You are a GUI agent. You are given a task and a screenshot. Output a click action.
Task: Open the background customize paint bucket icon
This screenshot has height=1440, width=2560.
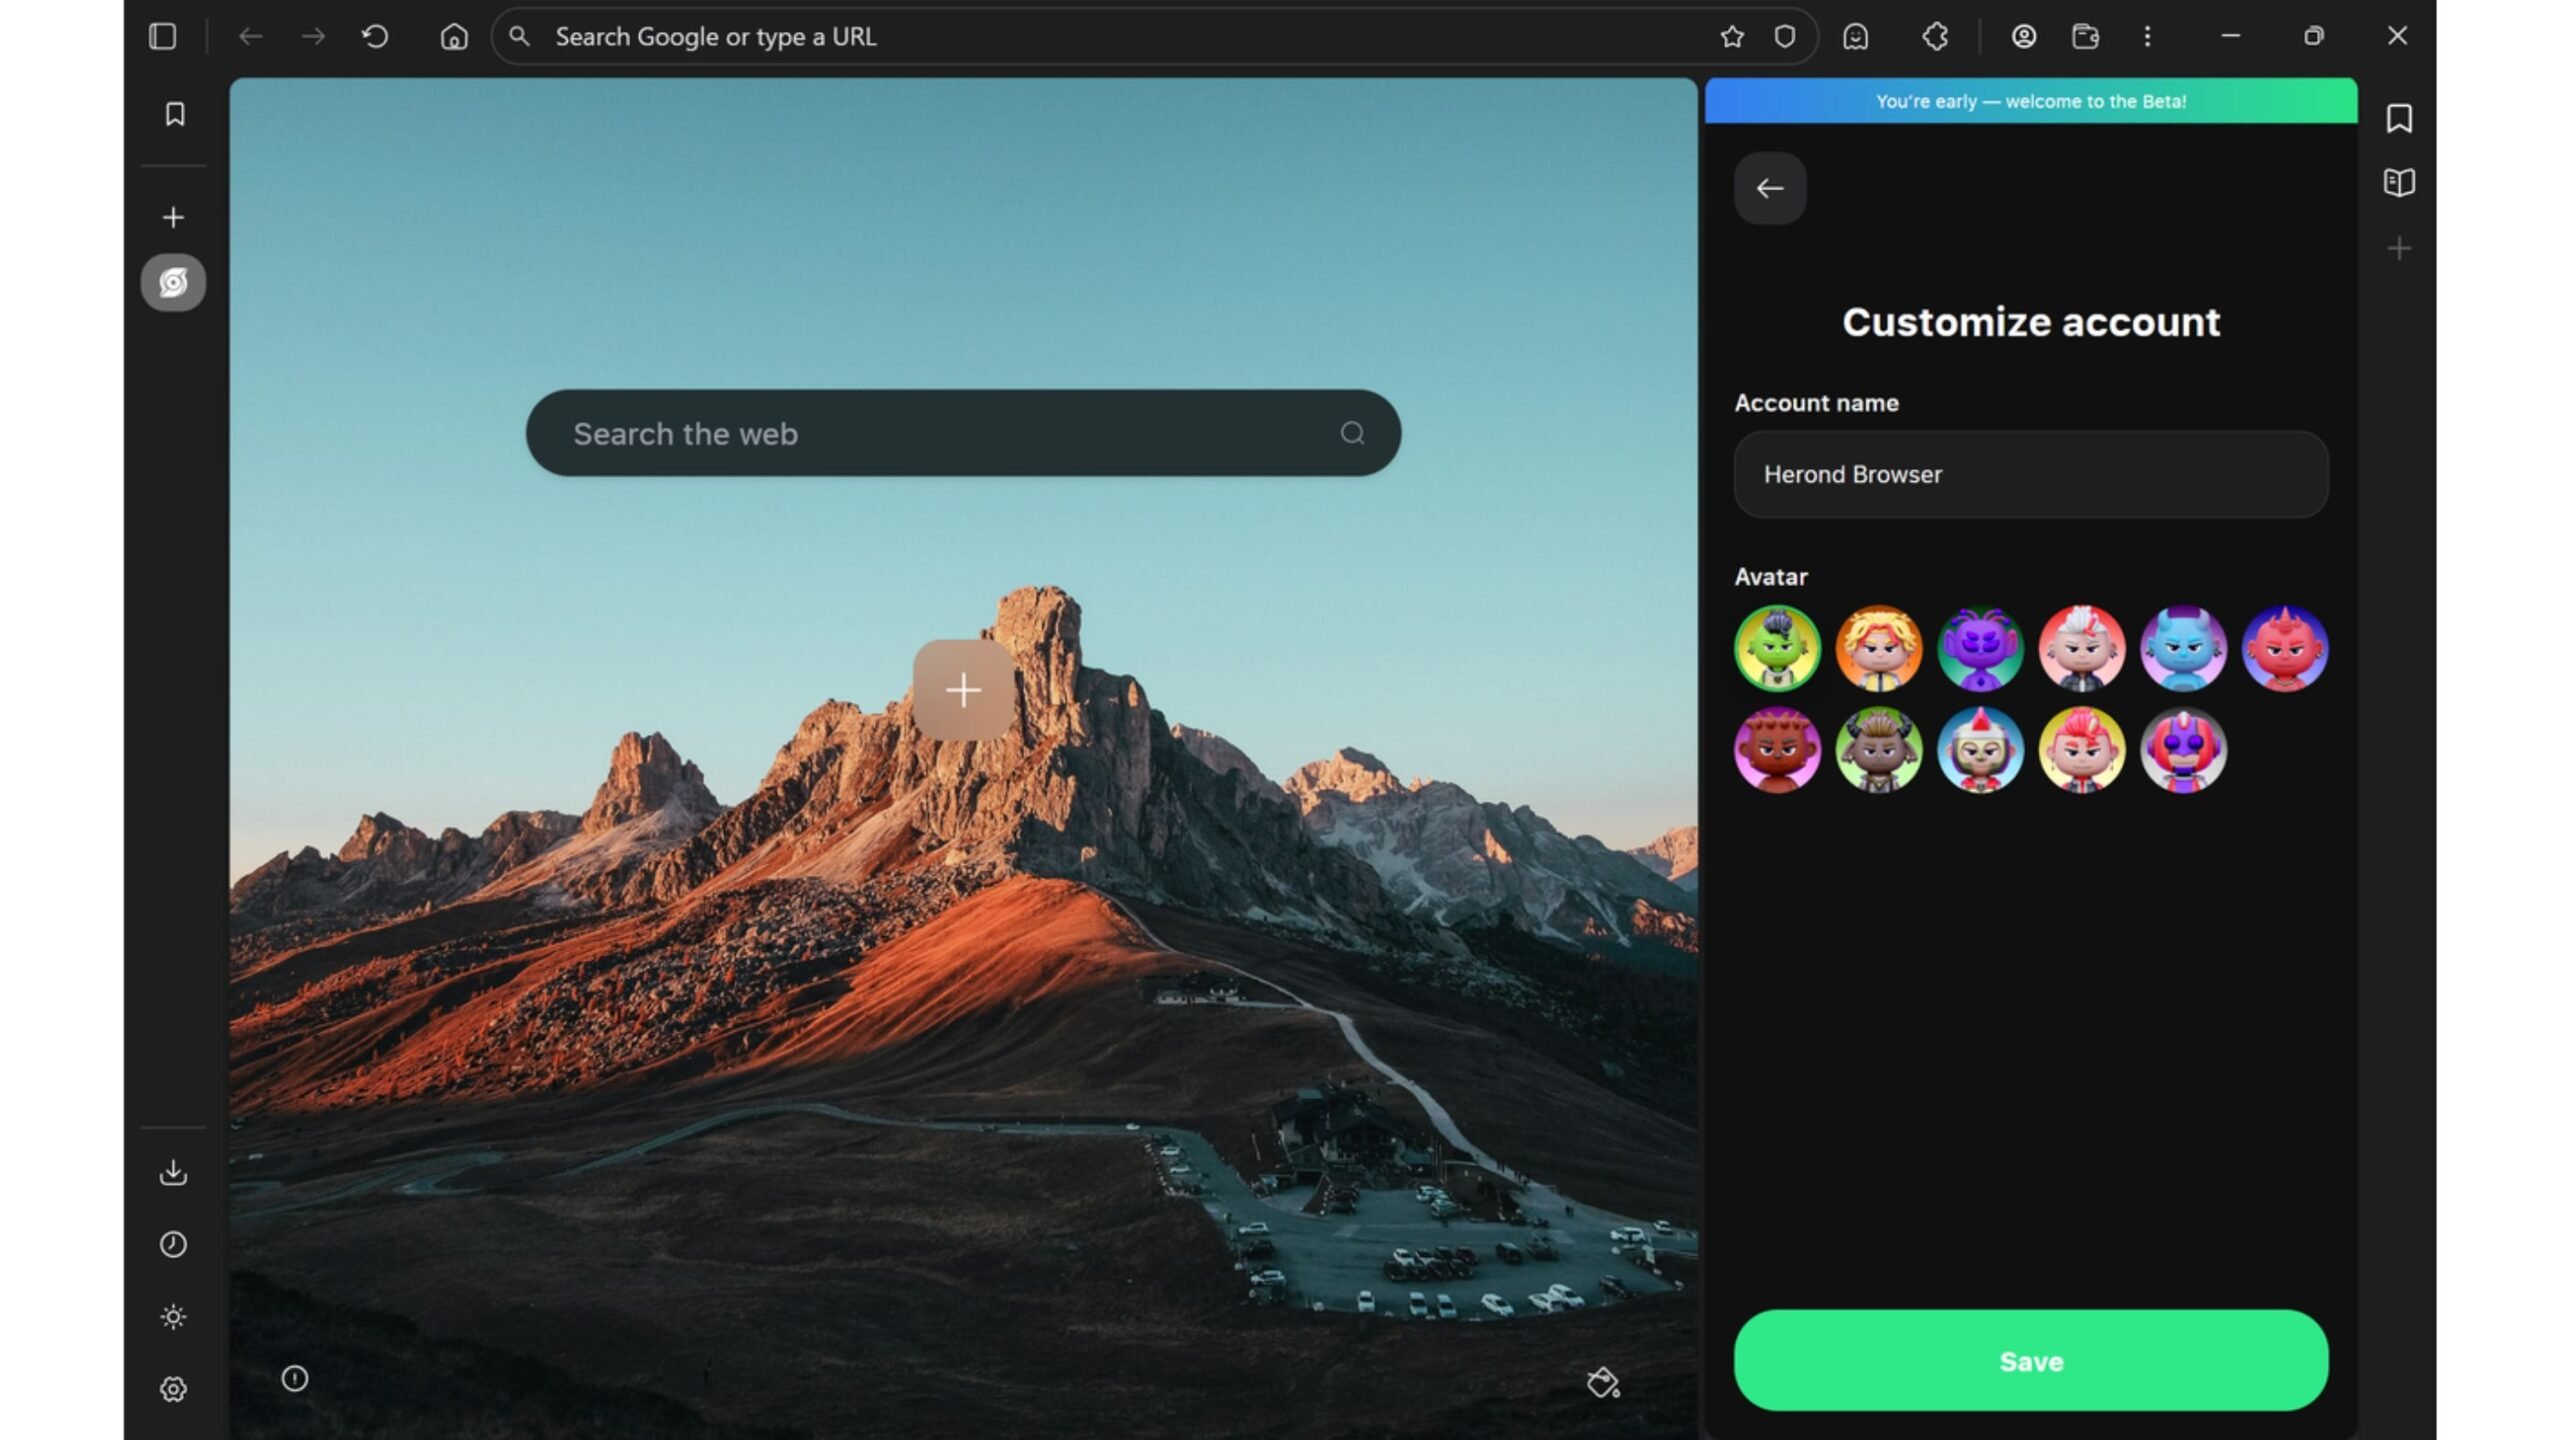click(1602, 1383)
